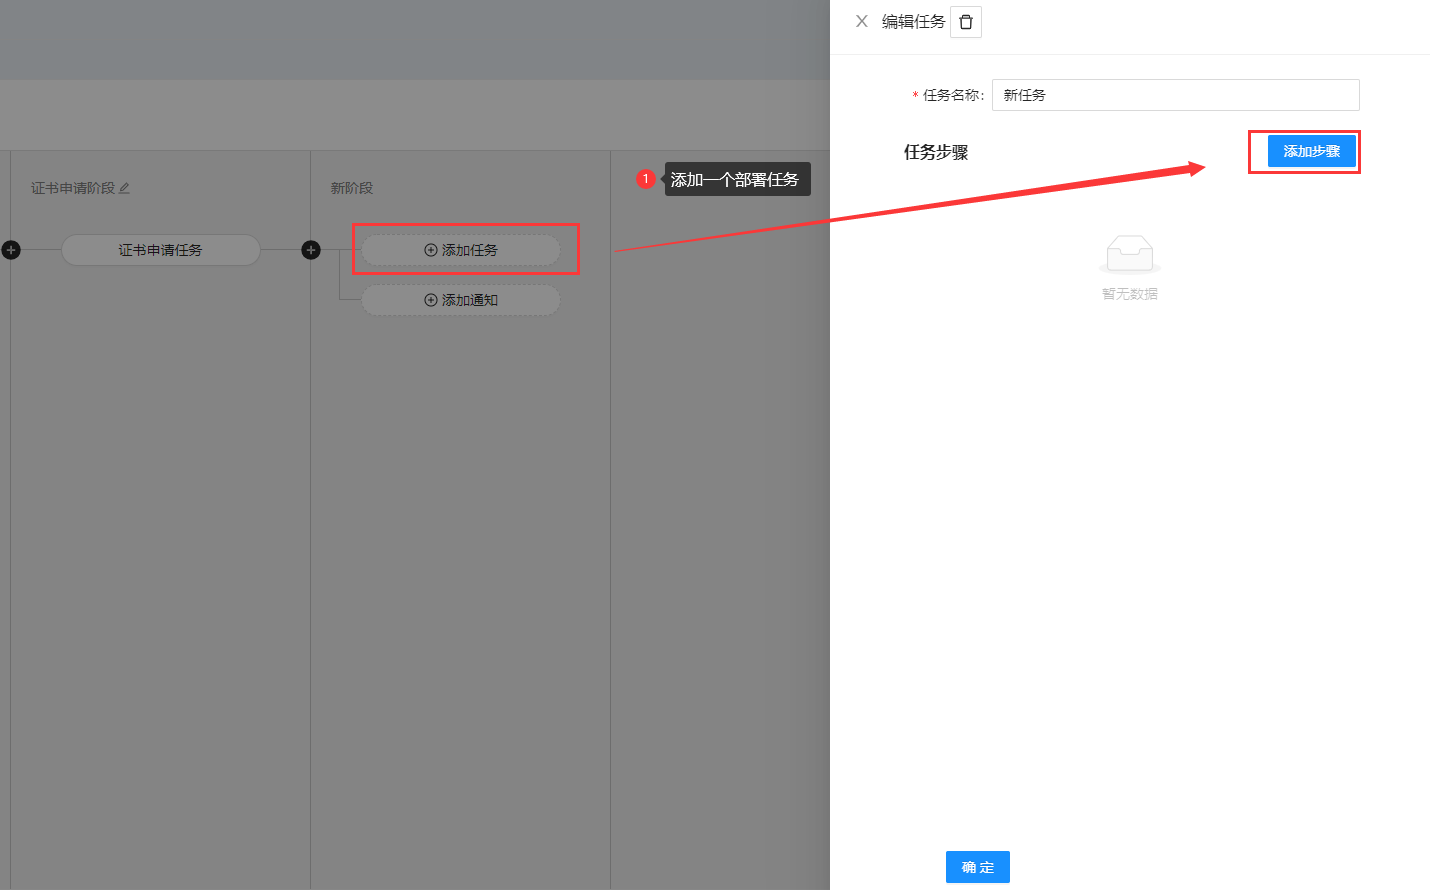Image resolution: width=1430 pixels, height=890 pixels.
Task: Click the plus icon inside 添加任务
Action: pyautogui.click(x=431, y=250)
